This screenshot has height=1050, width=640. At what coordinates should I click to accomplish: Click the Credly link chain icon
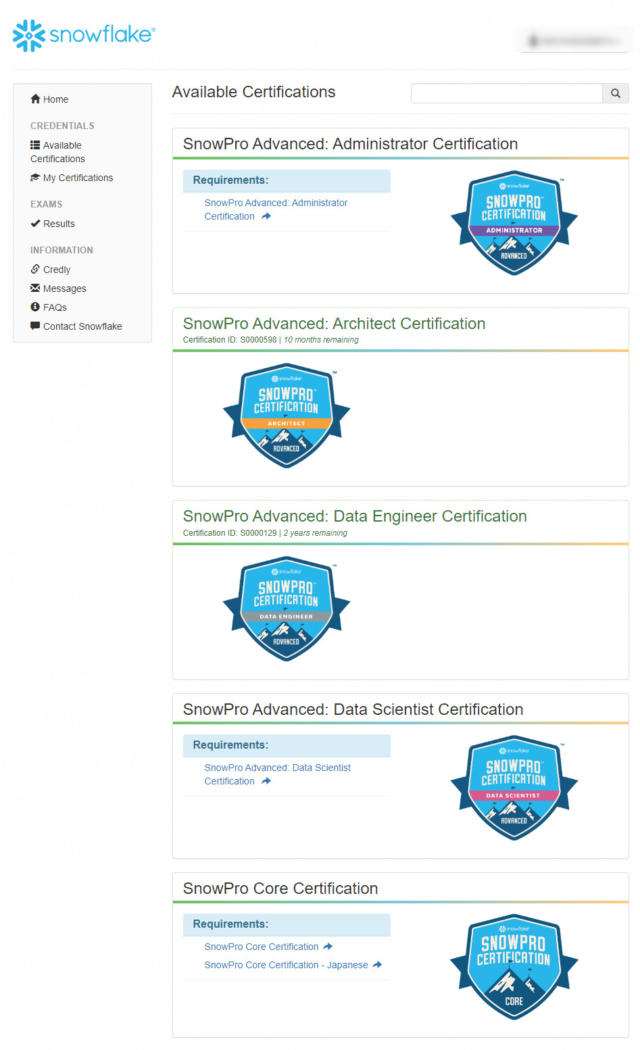[x=35, y=269]
